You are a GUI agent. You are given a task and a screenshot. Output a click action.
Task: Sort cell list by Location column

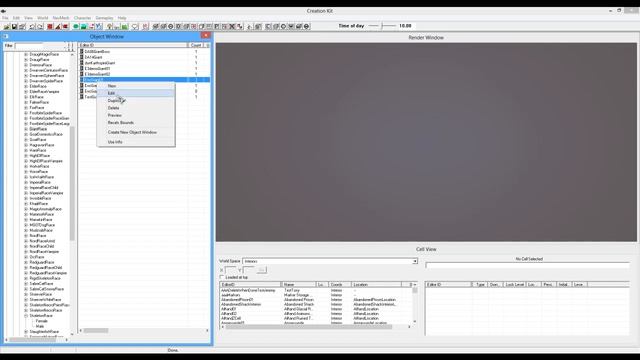click(376, 284)
